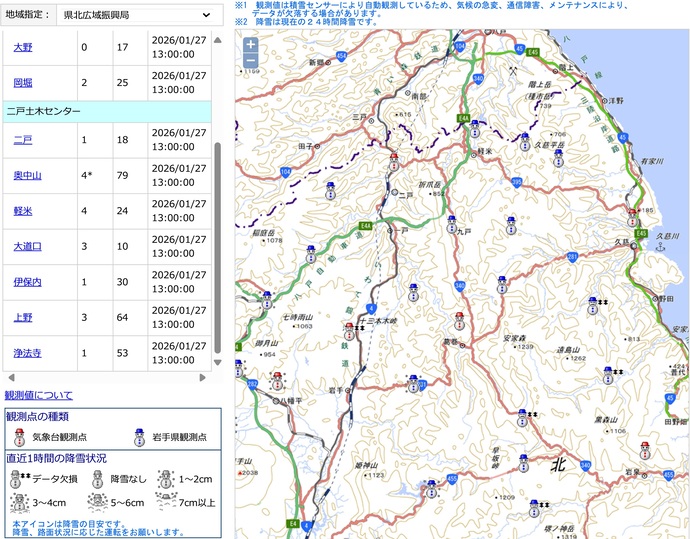Select the snowman marker near 早坂峠
Screen dimensions: 690x539
click(x=523, y=464)
